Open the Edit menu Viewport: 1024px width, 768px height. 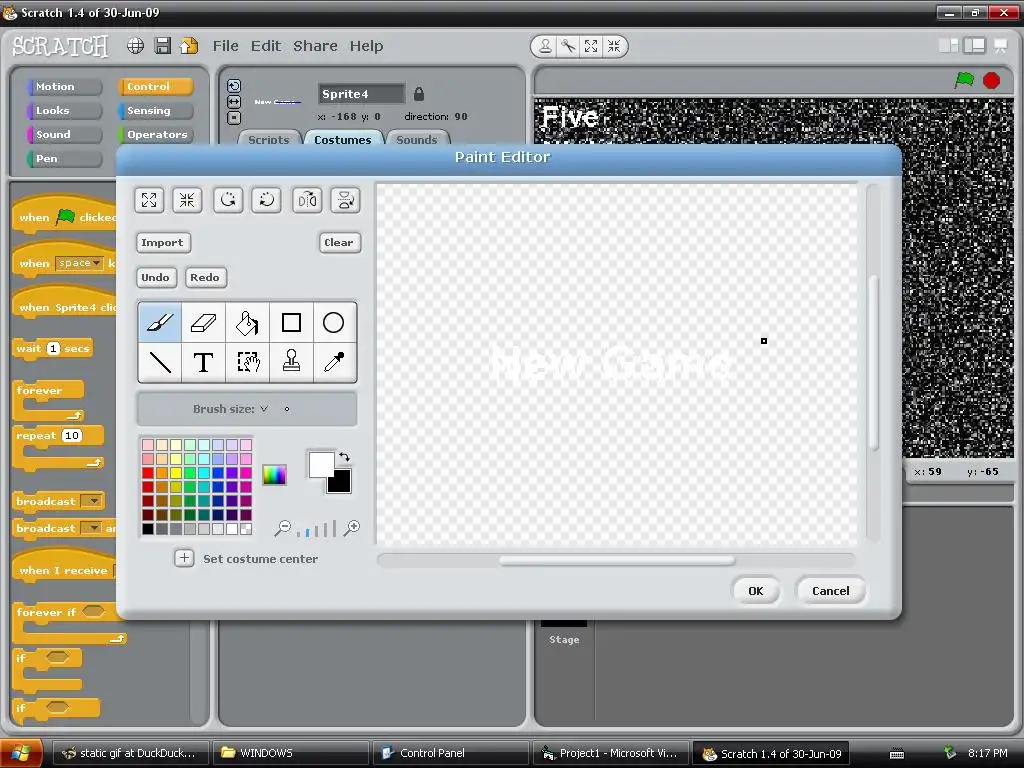(x=266, y=46)
